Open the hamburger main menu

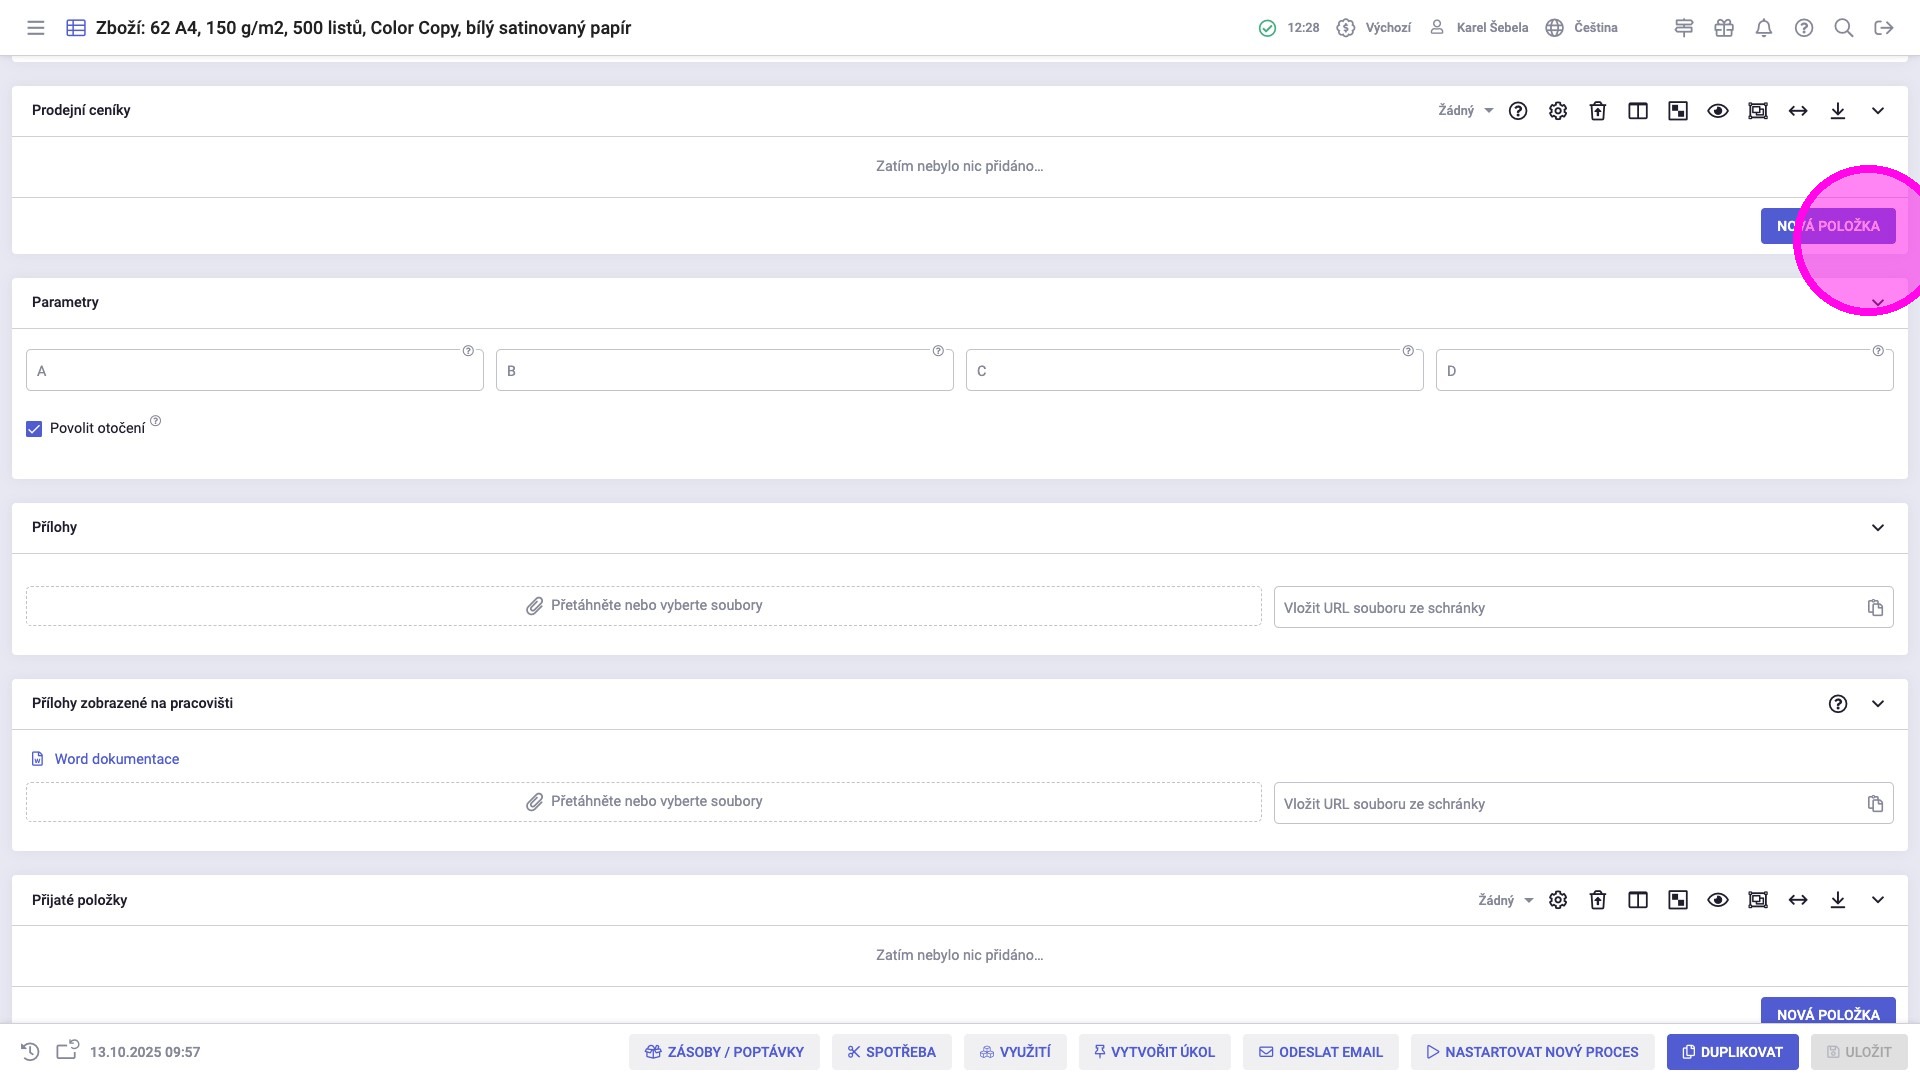pyautogui.click(x=36, y=28)
